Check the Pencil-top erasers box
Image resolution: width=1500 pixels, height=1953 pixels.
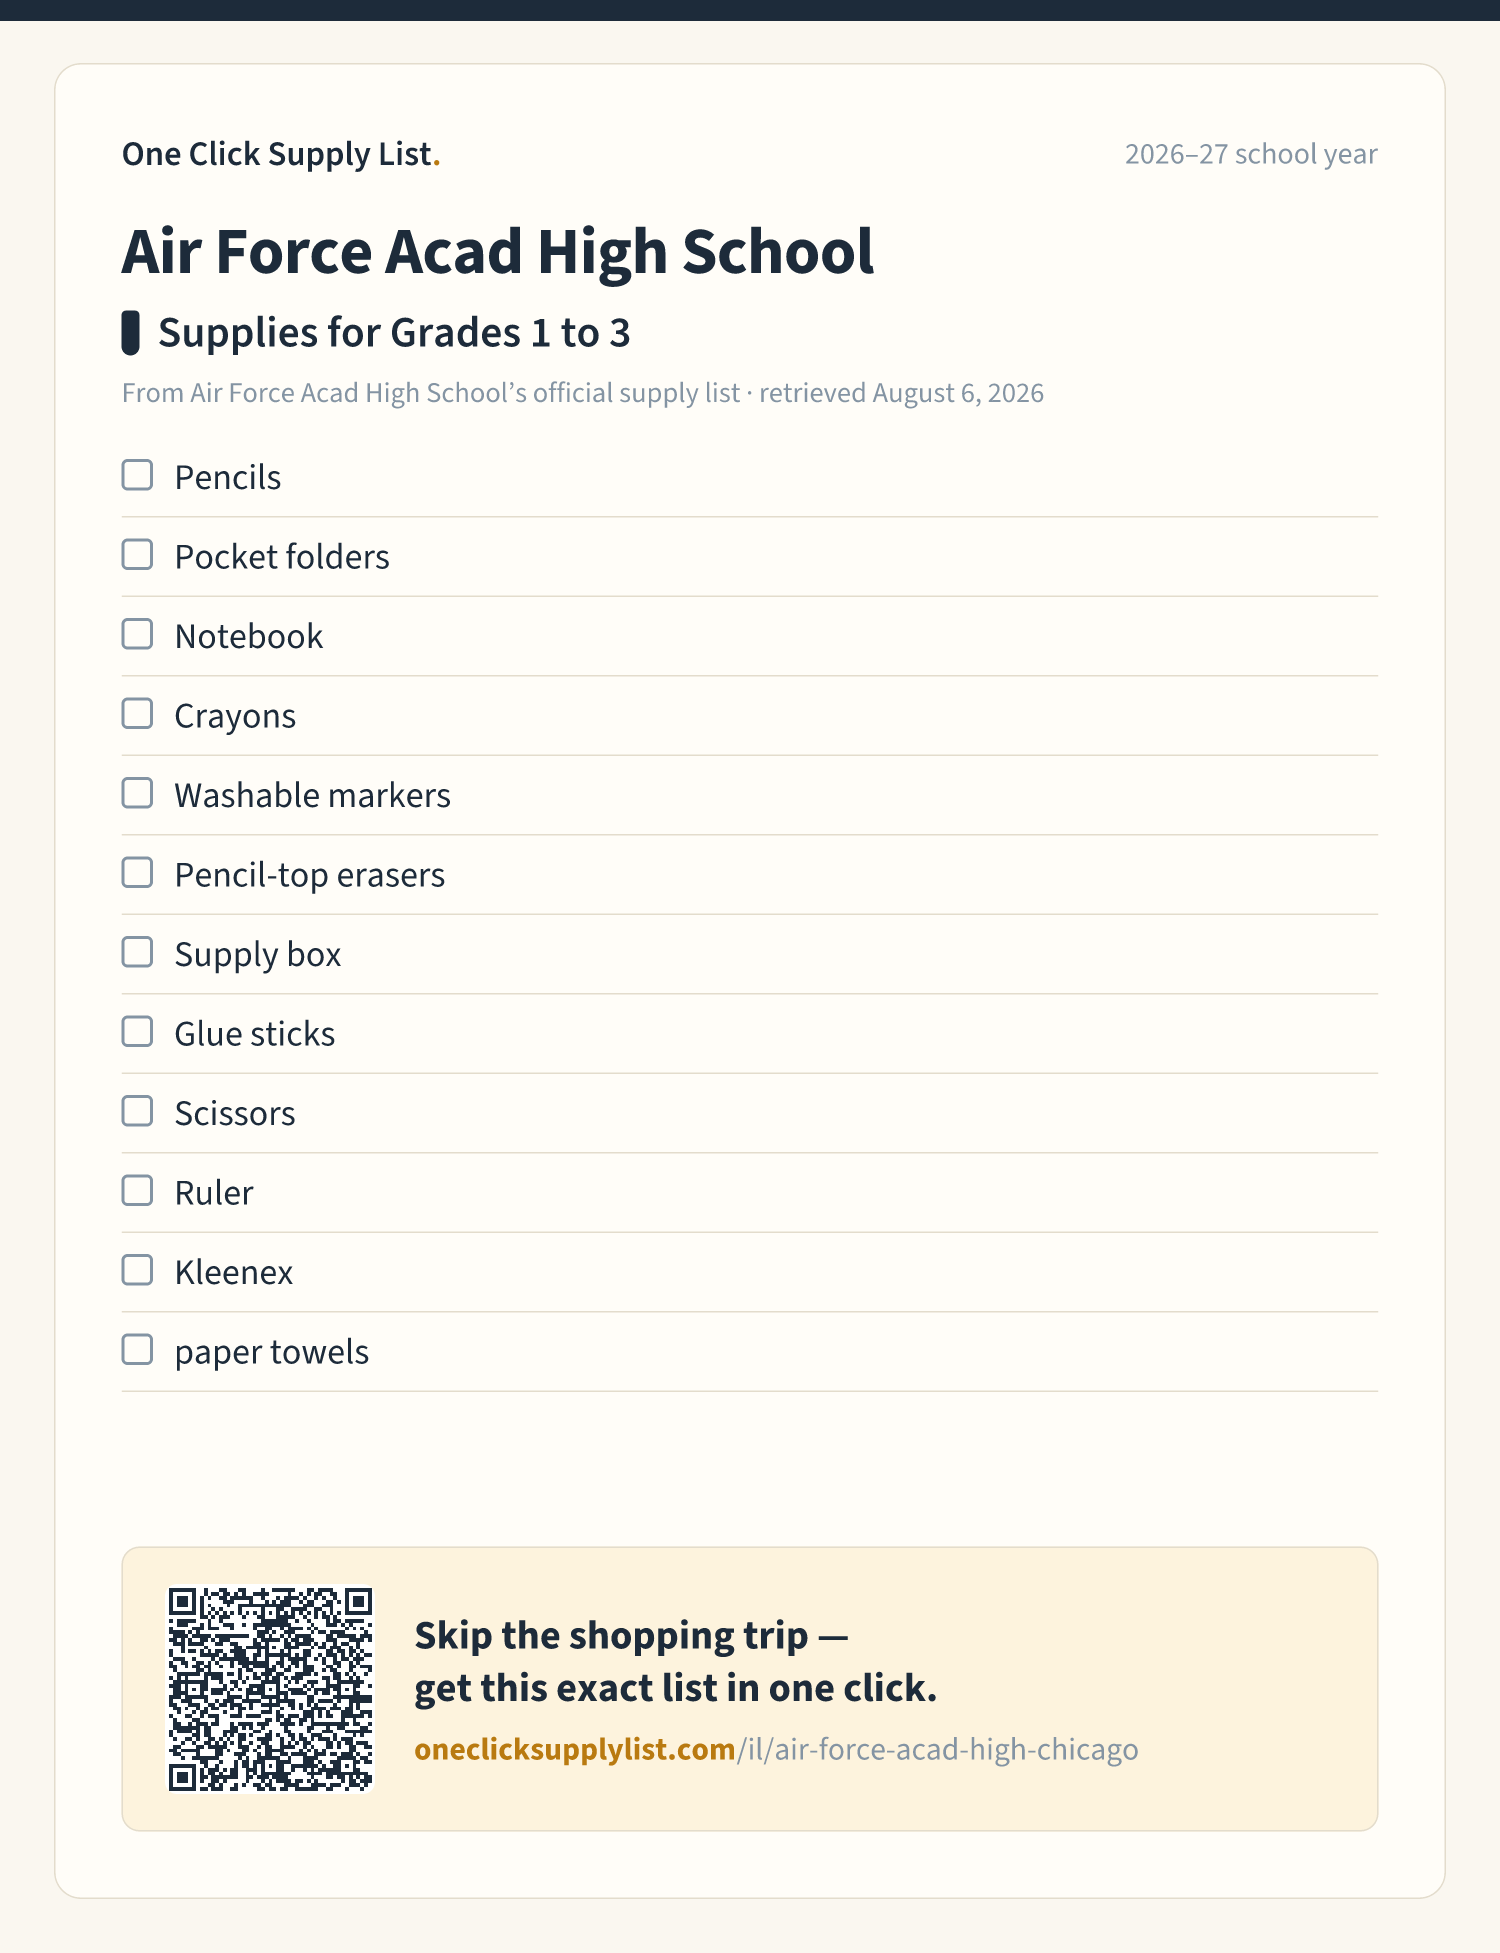tap(137, 873)
